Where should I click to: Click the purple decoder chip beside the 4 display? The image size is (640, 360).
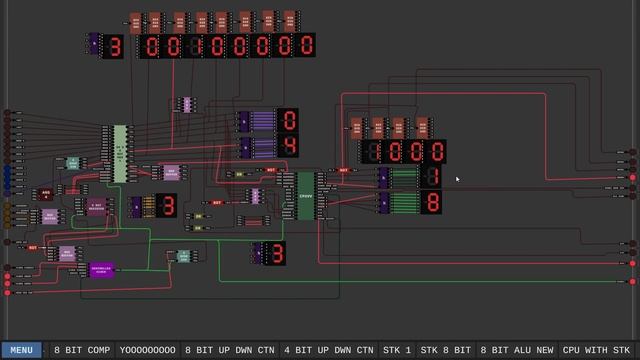[x=245, y=148]
